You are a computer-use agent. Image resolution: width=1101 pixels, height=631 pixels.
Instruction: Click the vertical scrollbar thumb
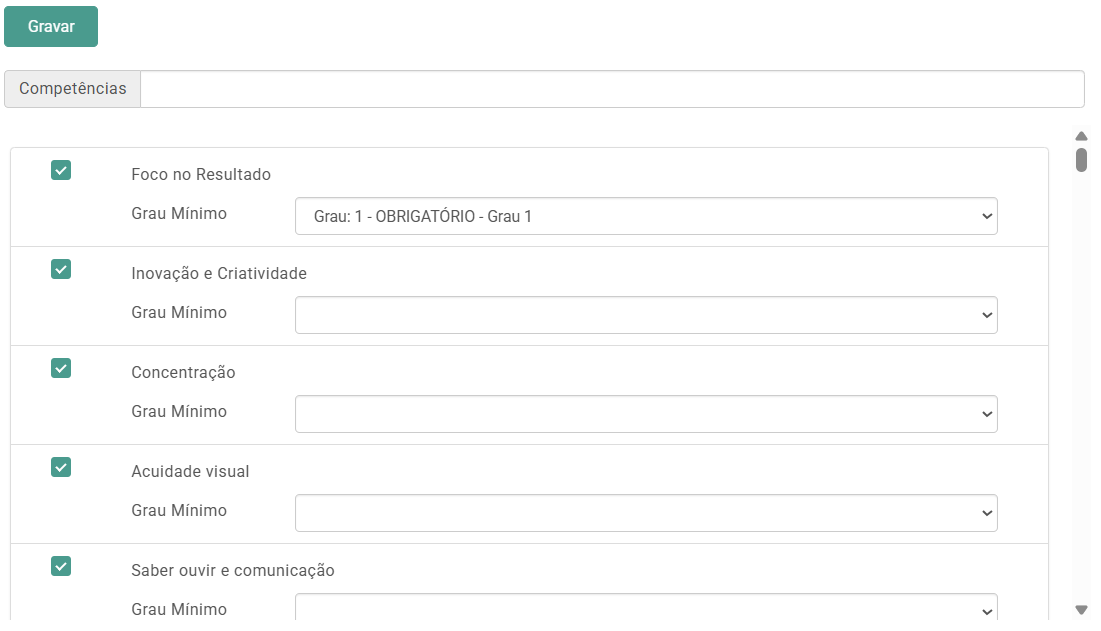1081,160
